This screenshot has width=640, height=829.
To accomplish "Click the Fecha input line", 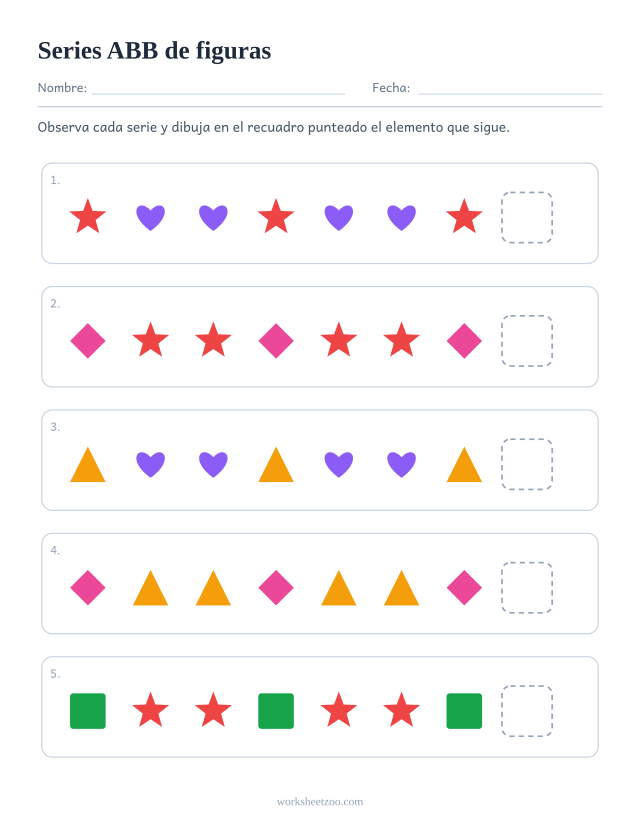I will [x=510, y=93].
